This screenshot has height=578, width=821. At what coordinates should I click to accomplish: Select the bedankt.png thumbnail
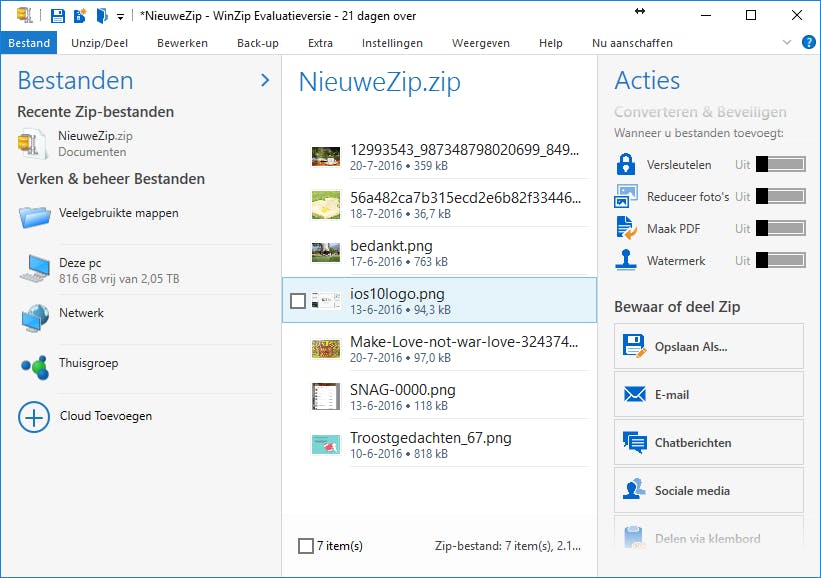click(x=324, y=253)
